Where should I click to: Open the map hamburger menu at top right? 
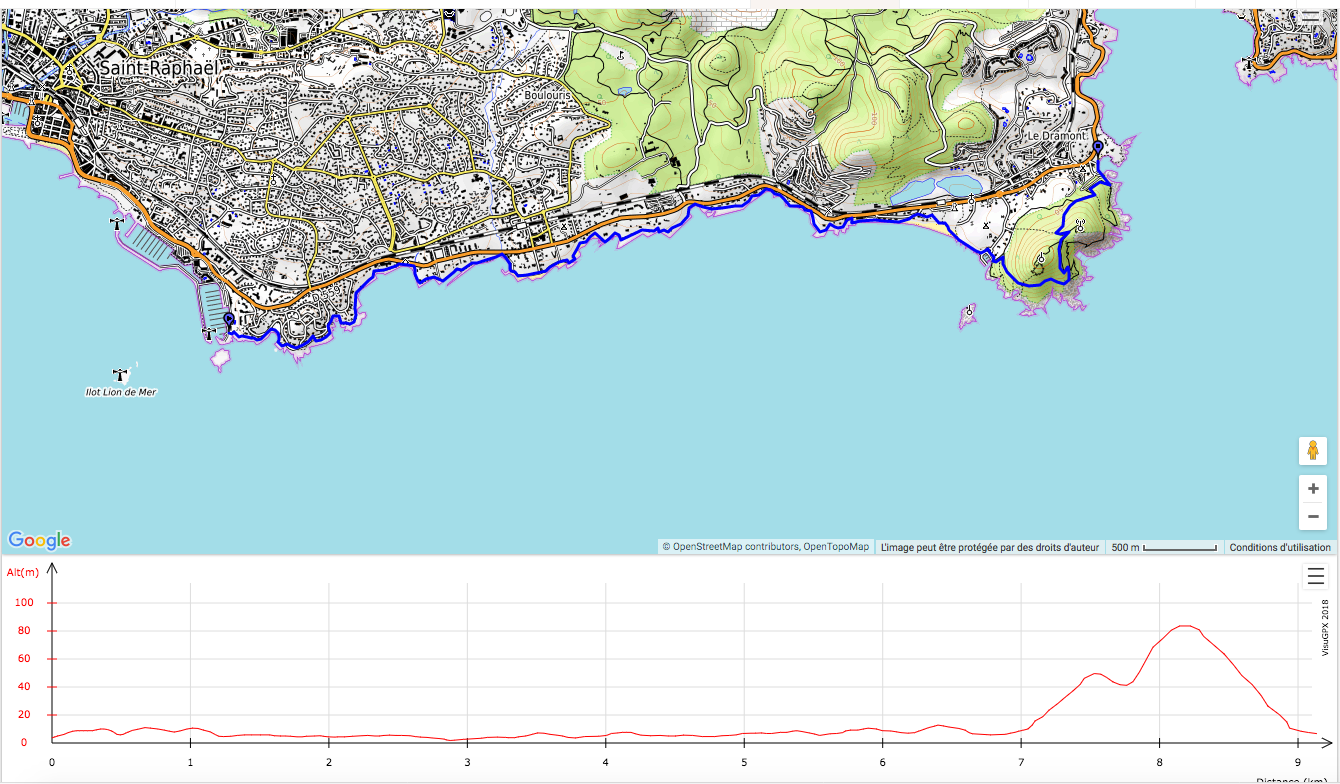1311,17
